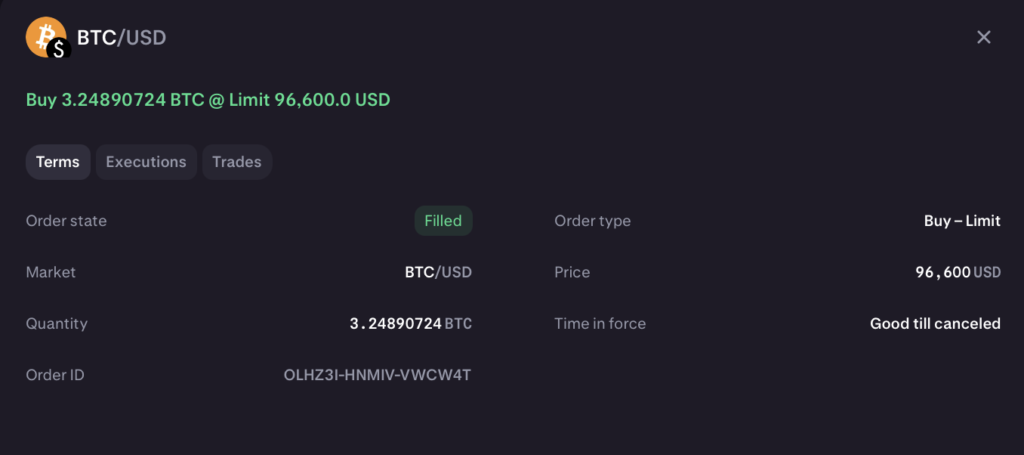Click the Order state label
This screenshot has height=455, width=1024.
[66, 221]
